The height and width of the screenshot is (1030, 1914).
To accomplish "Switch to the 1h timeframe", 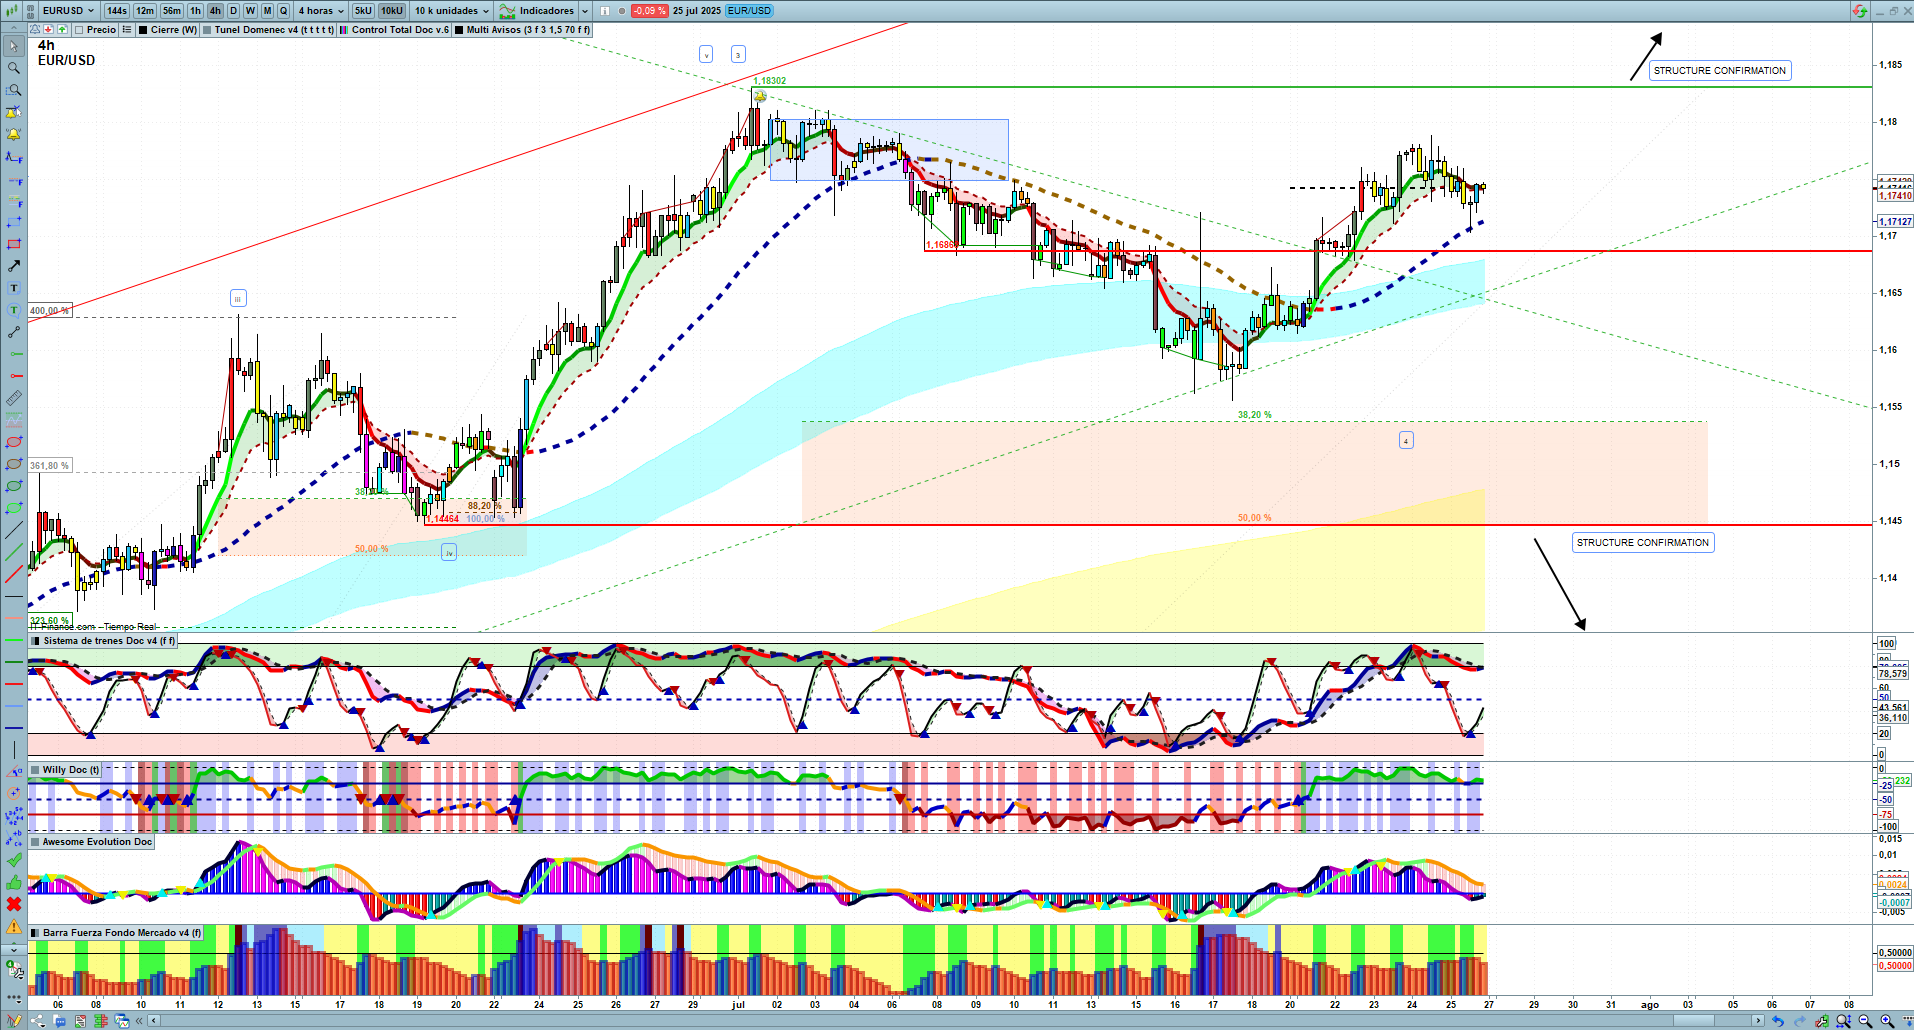I will [x=195, y=11].
